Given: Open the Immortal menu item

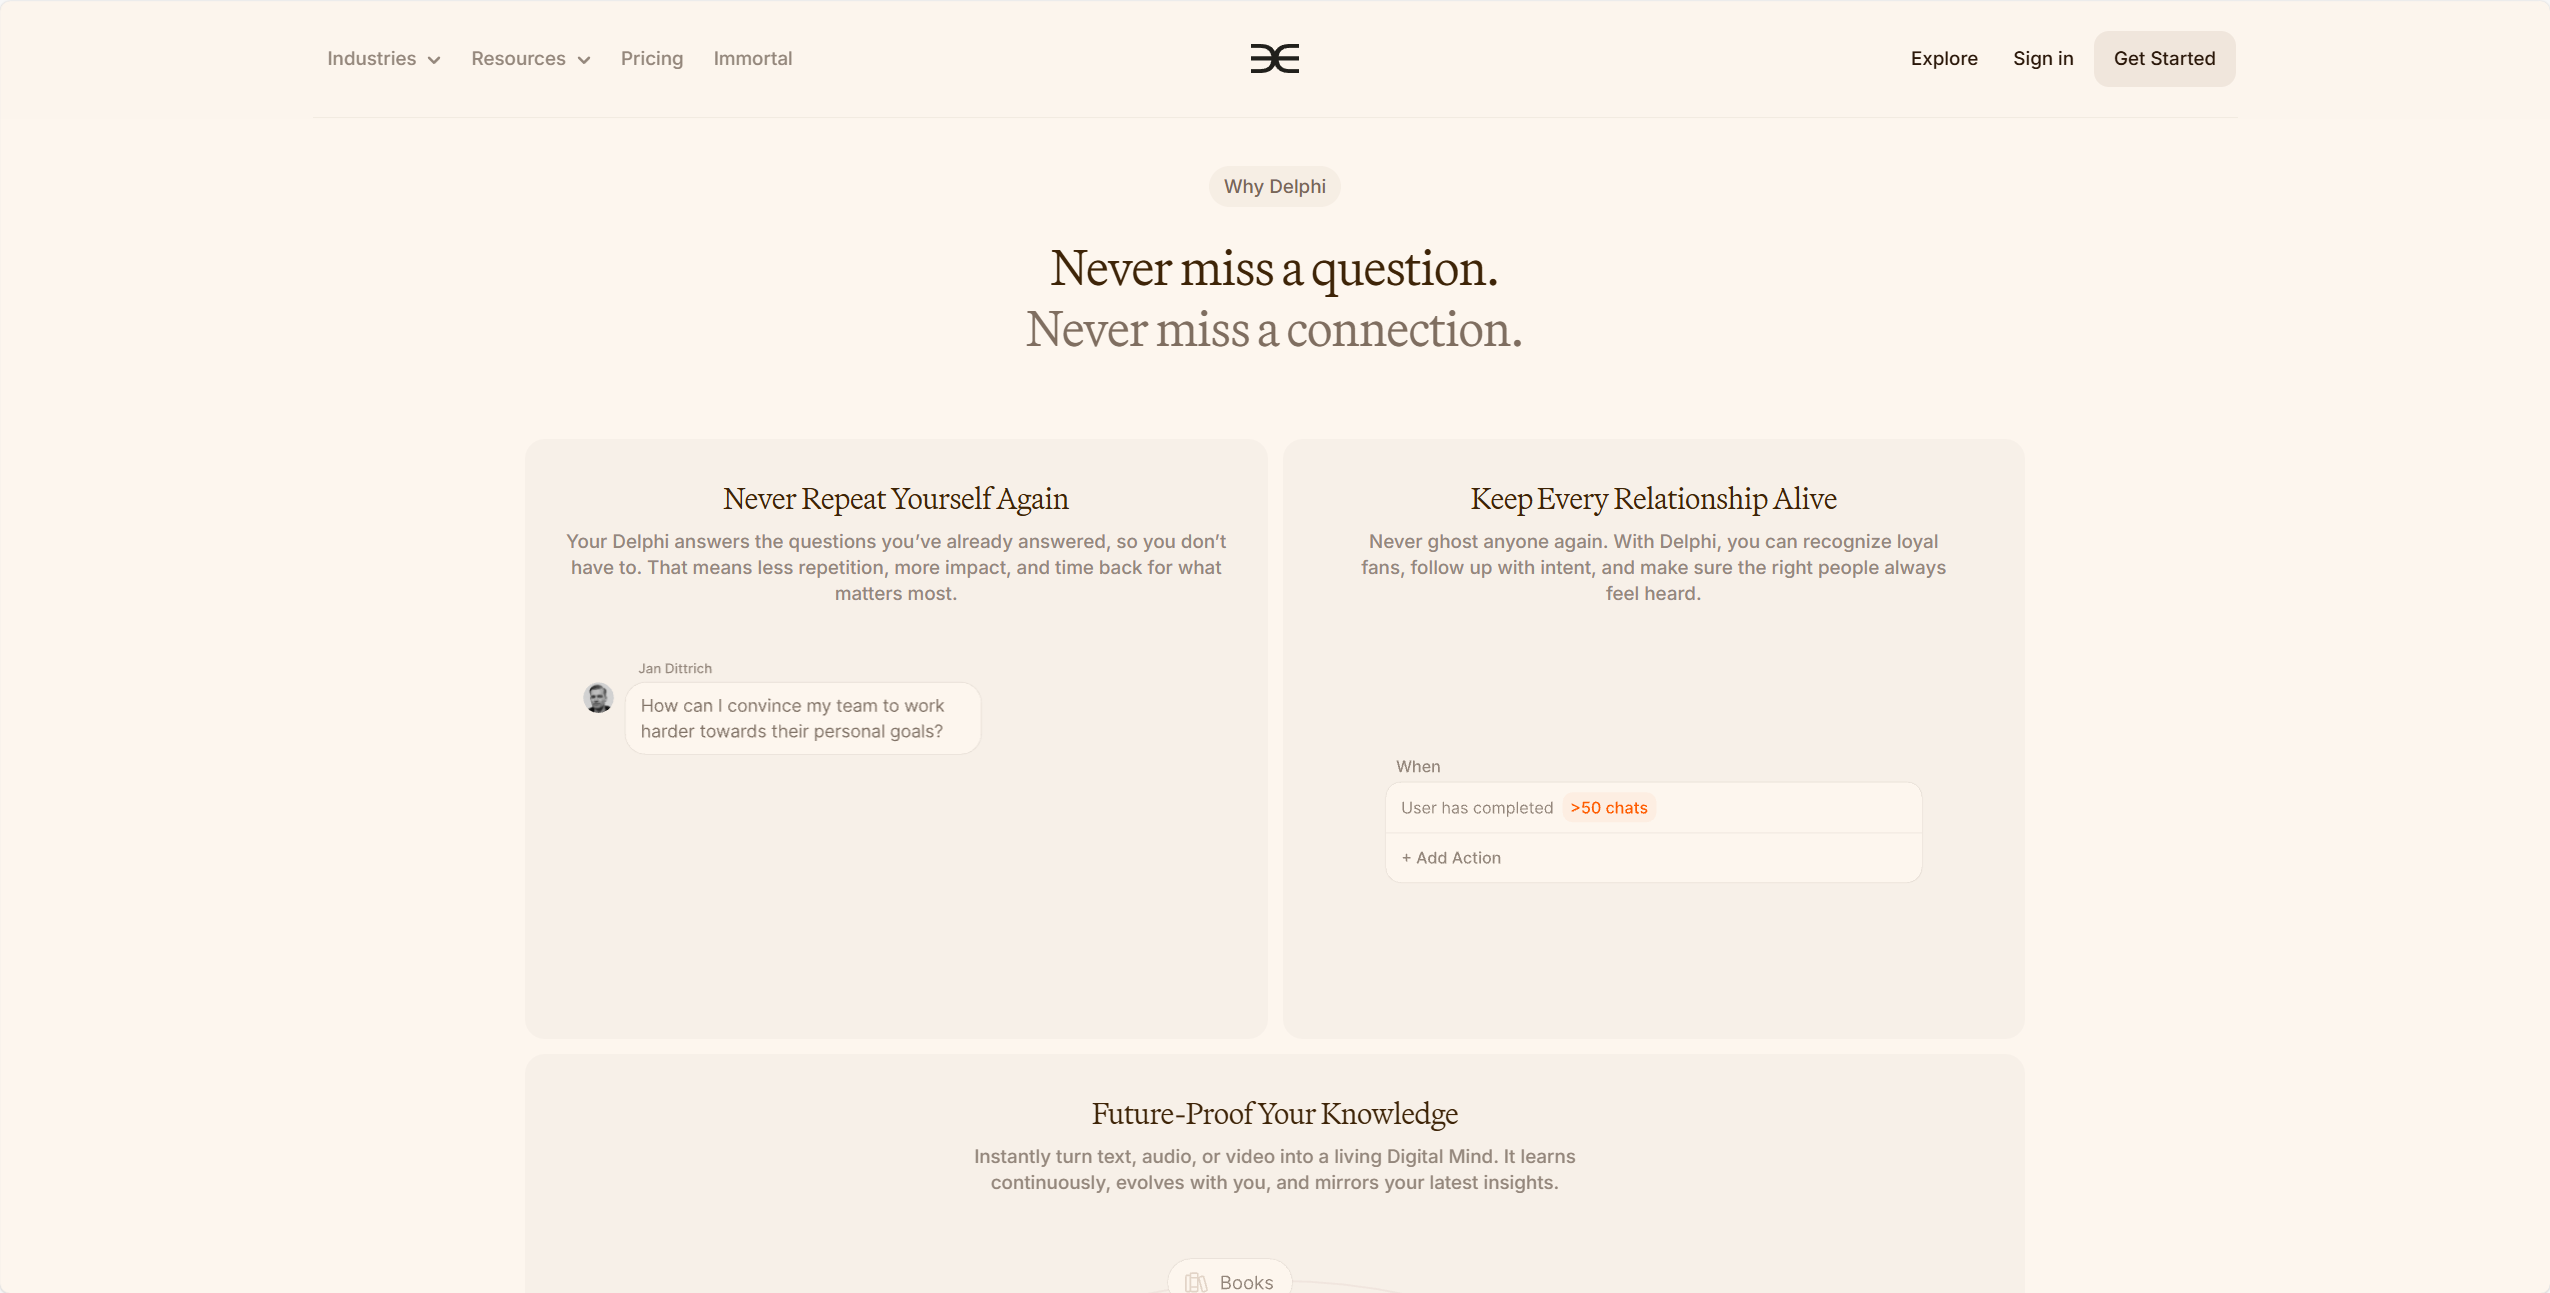Looking at the screenshot, I should (753, 59).
